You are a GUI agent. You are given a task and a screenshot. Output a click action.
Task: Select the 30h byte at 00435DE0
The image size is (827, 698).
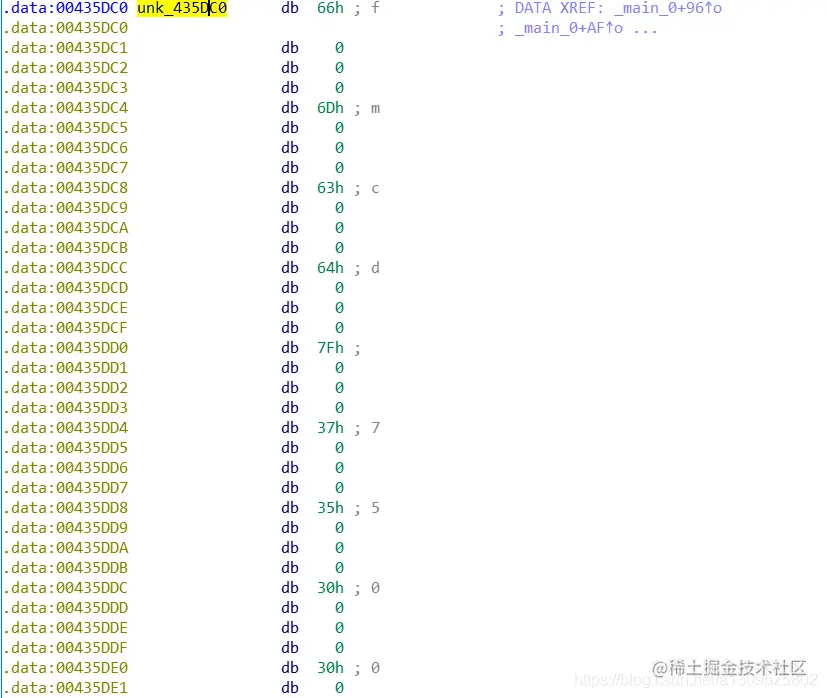330,668
